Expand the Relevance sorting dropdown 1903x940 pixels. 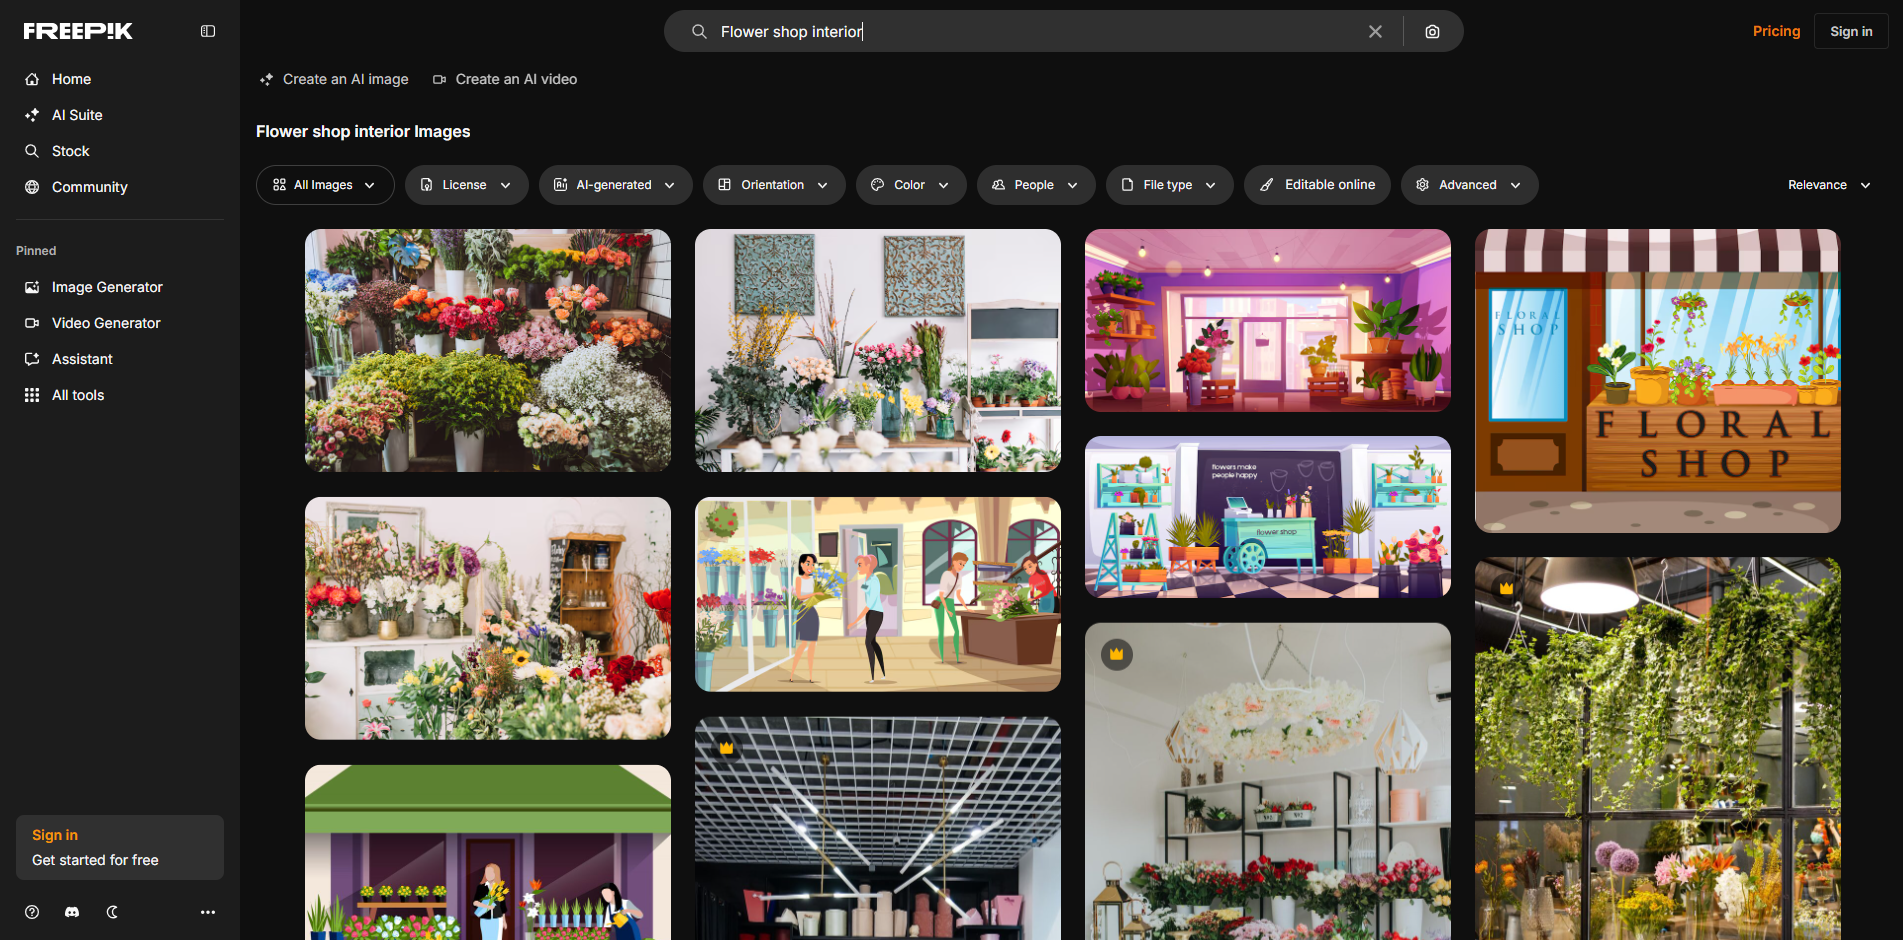tap(1828, 184)
